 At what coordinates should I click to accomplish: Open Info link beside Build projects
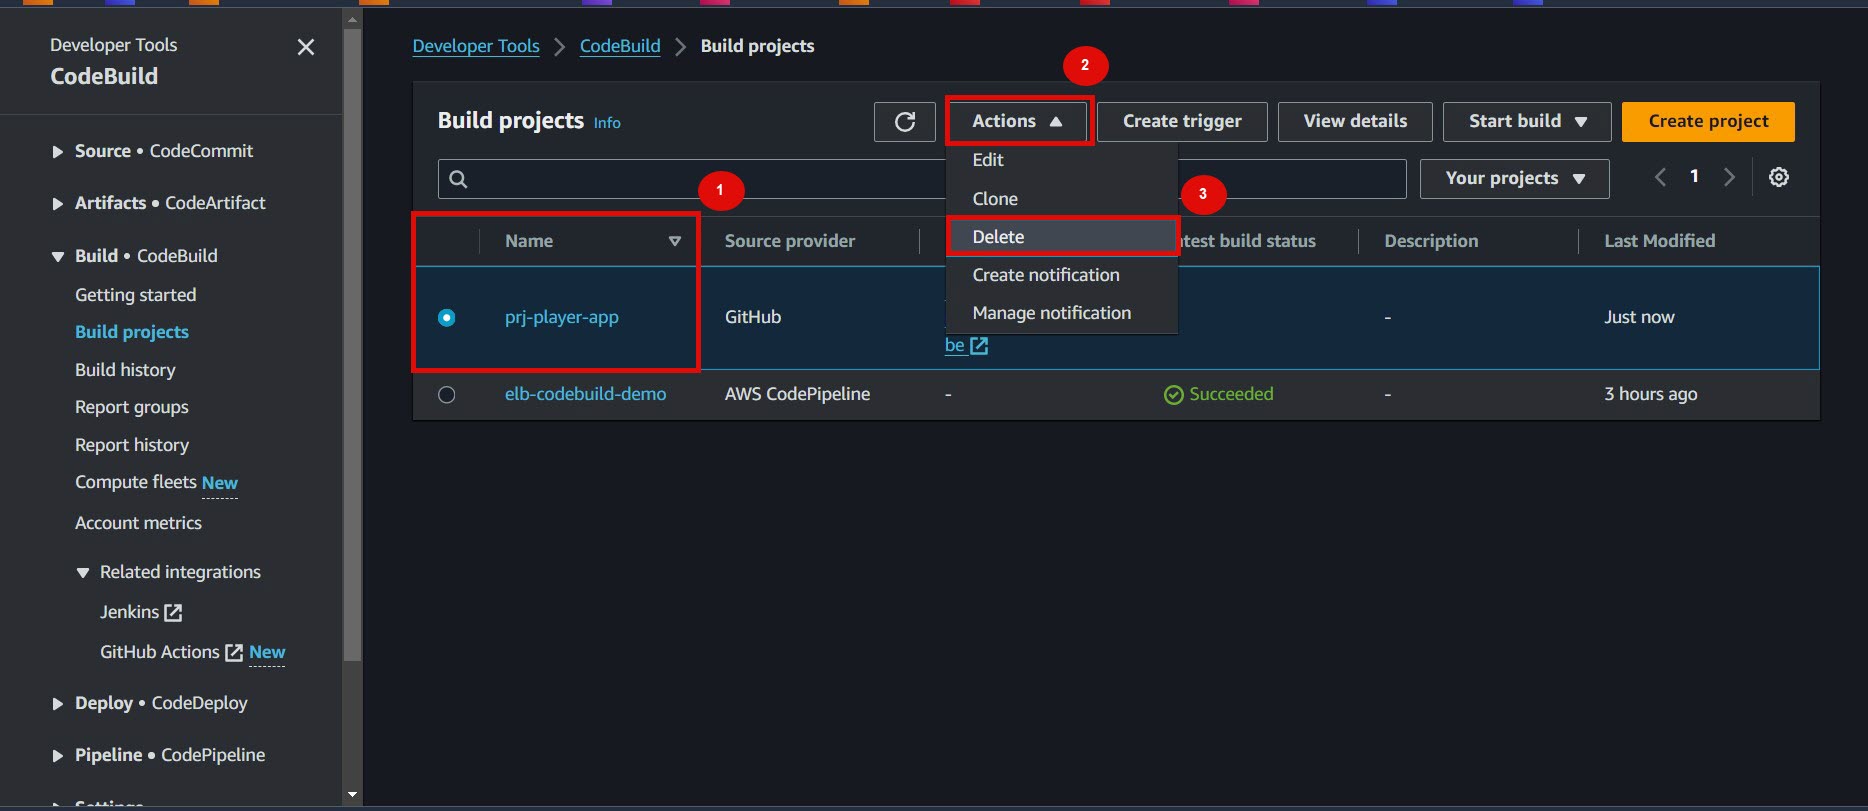(607, 123)
